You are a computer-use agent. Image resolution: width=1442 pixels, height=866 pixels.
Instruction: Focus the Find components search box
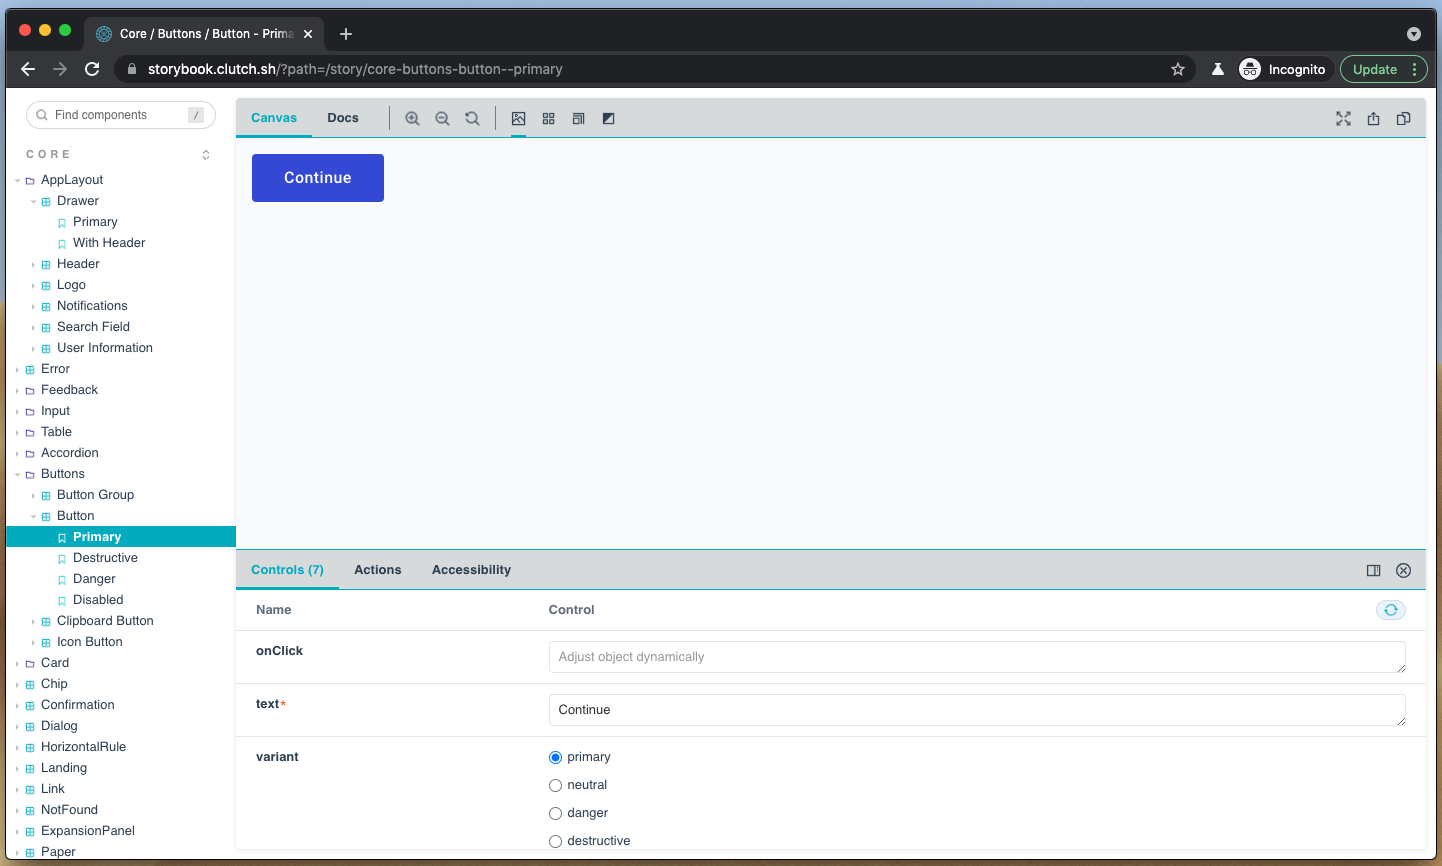[121, 115]
